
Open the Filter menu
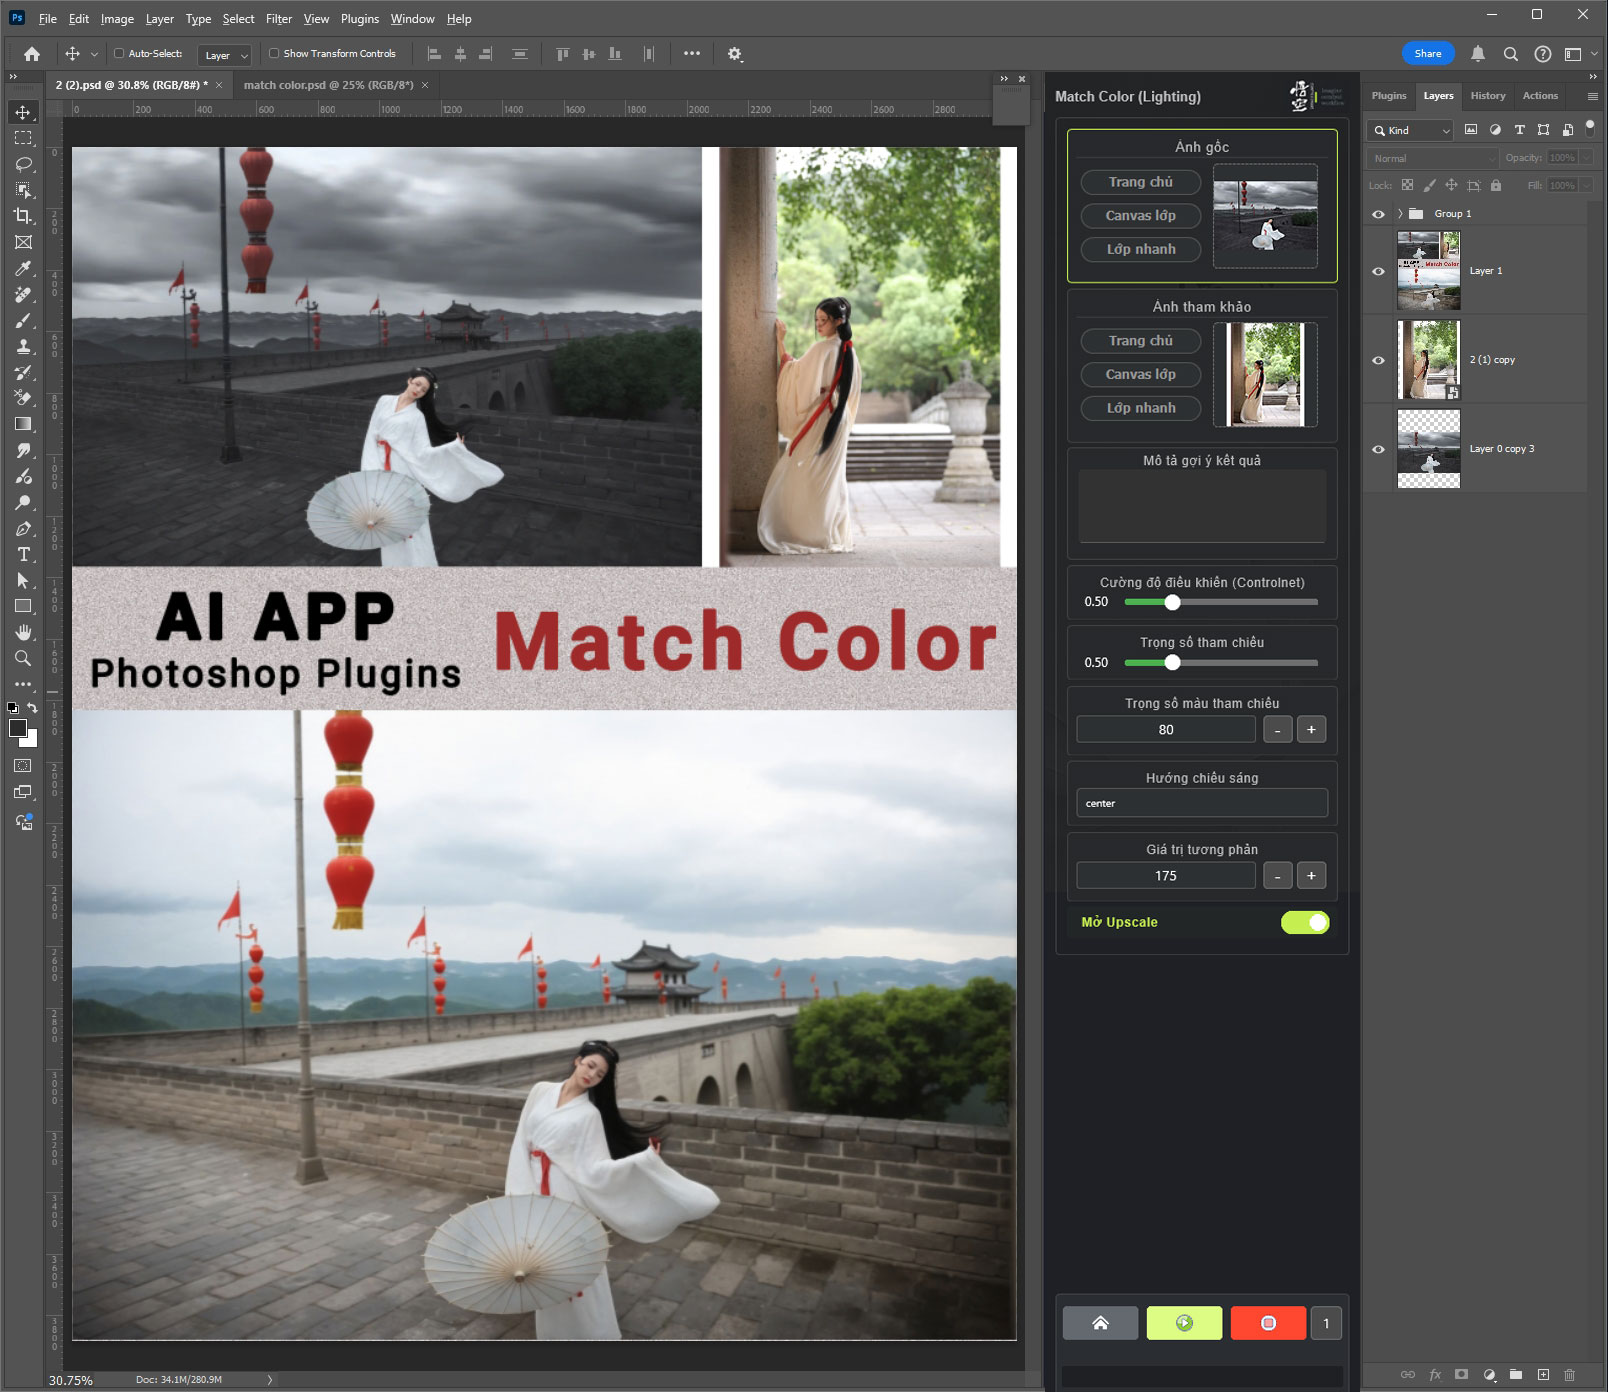[x=278, y=18]
